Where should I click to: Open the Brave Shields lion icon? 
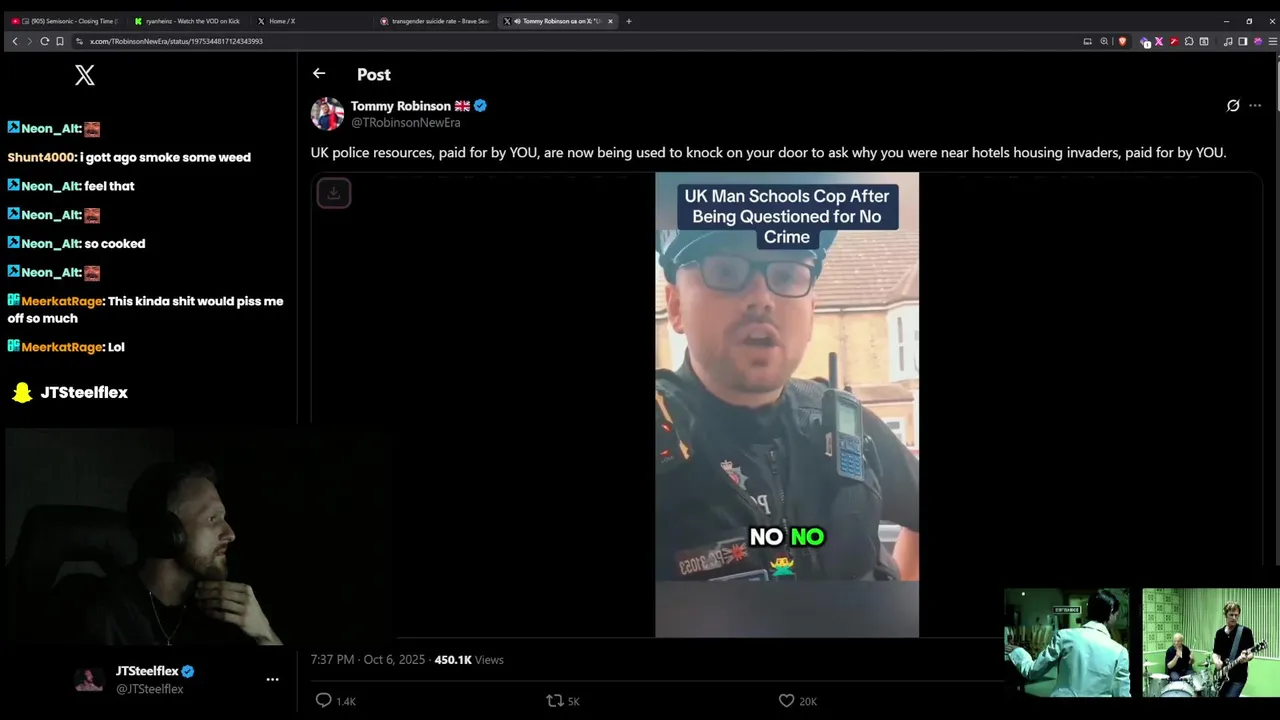(x=1122, y=41)
